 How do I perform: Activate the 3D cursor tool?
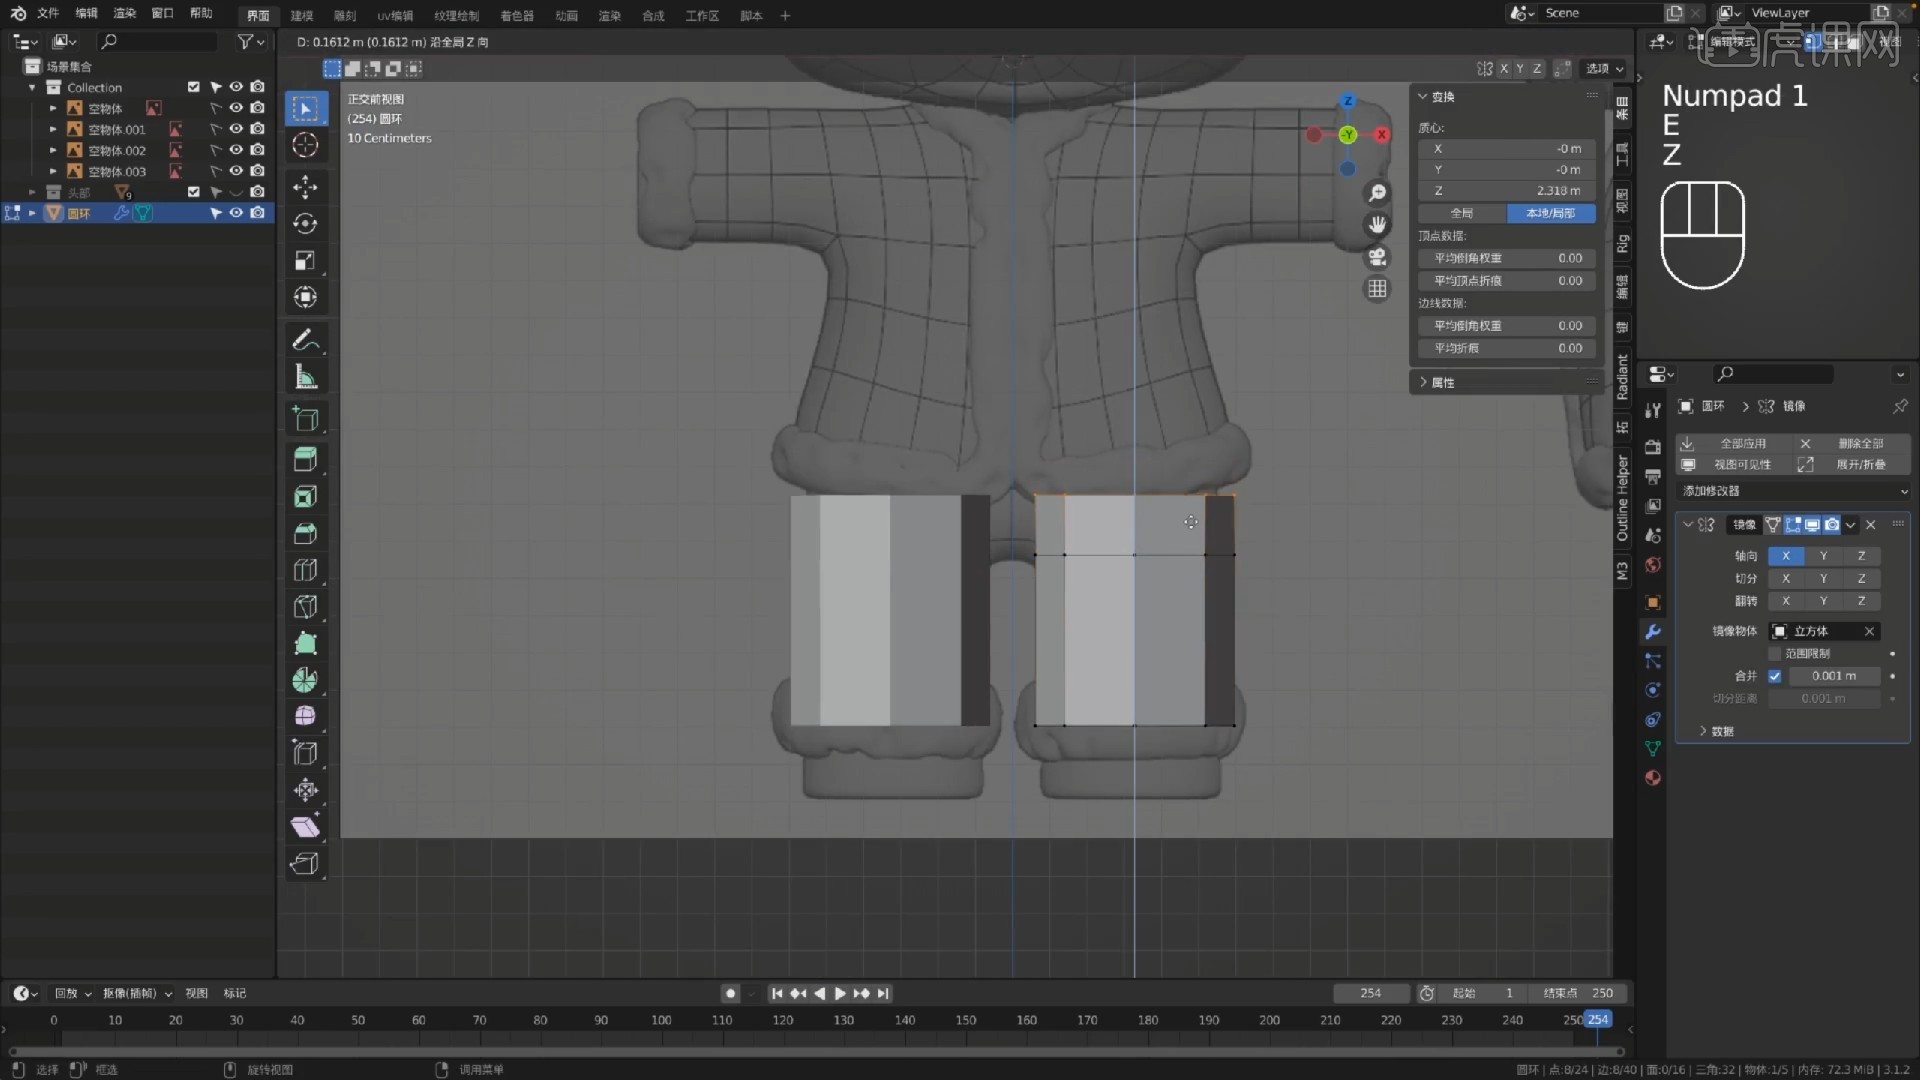pos(306,145)
